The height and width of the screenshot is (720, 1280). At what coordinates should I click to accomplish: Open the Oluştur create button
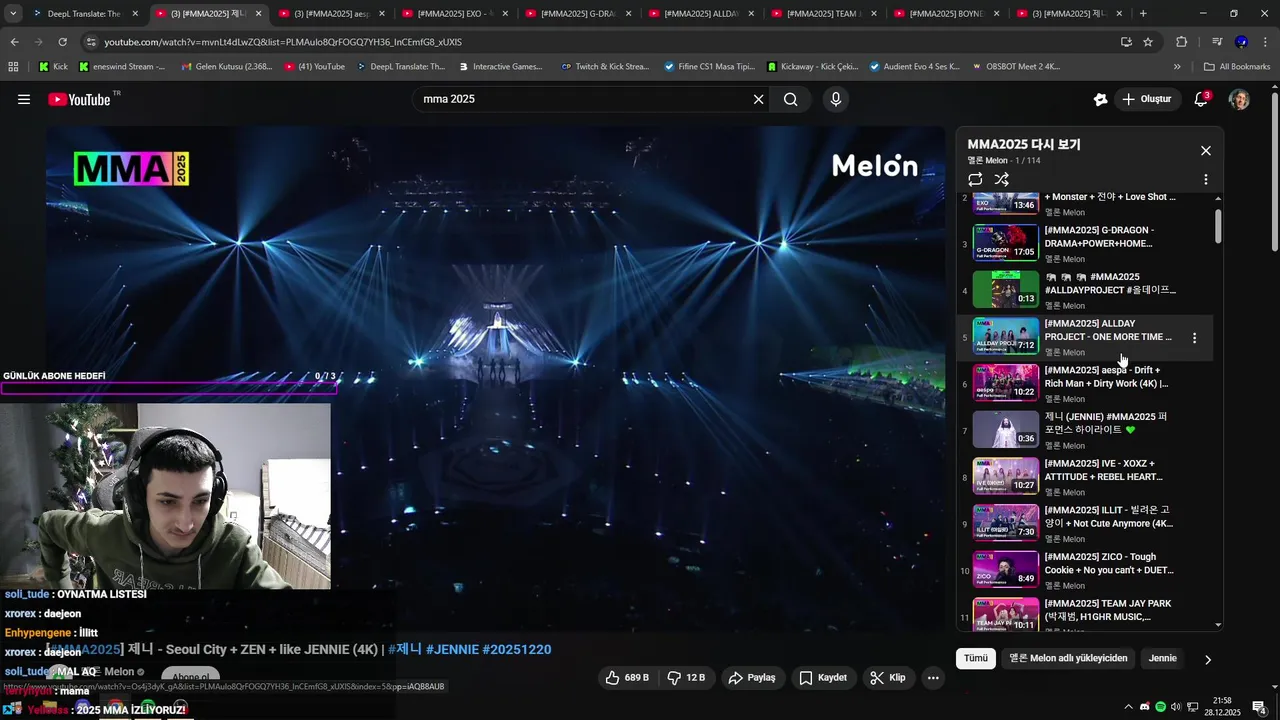coord(1147,99)
